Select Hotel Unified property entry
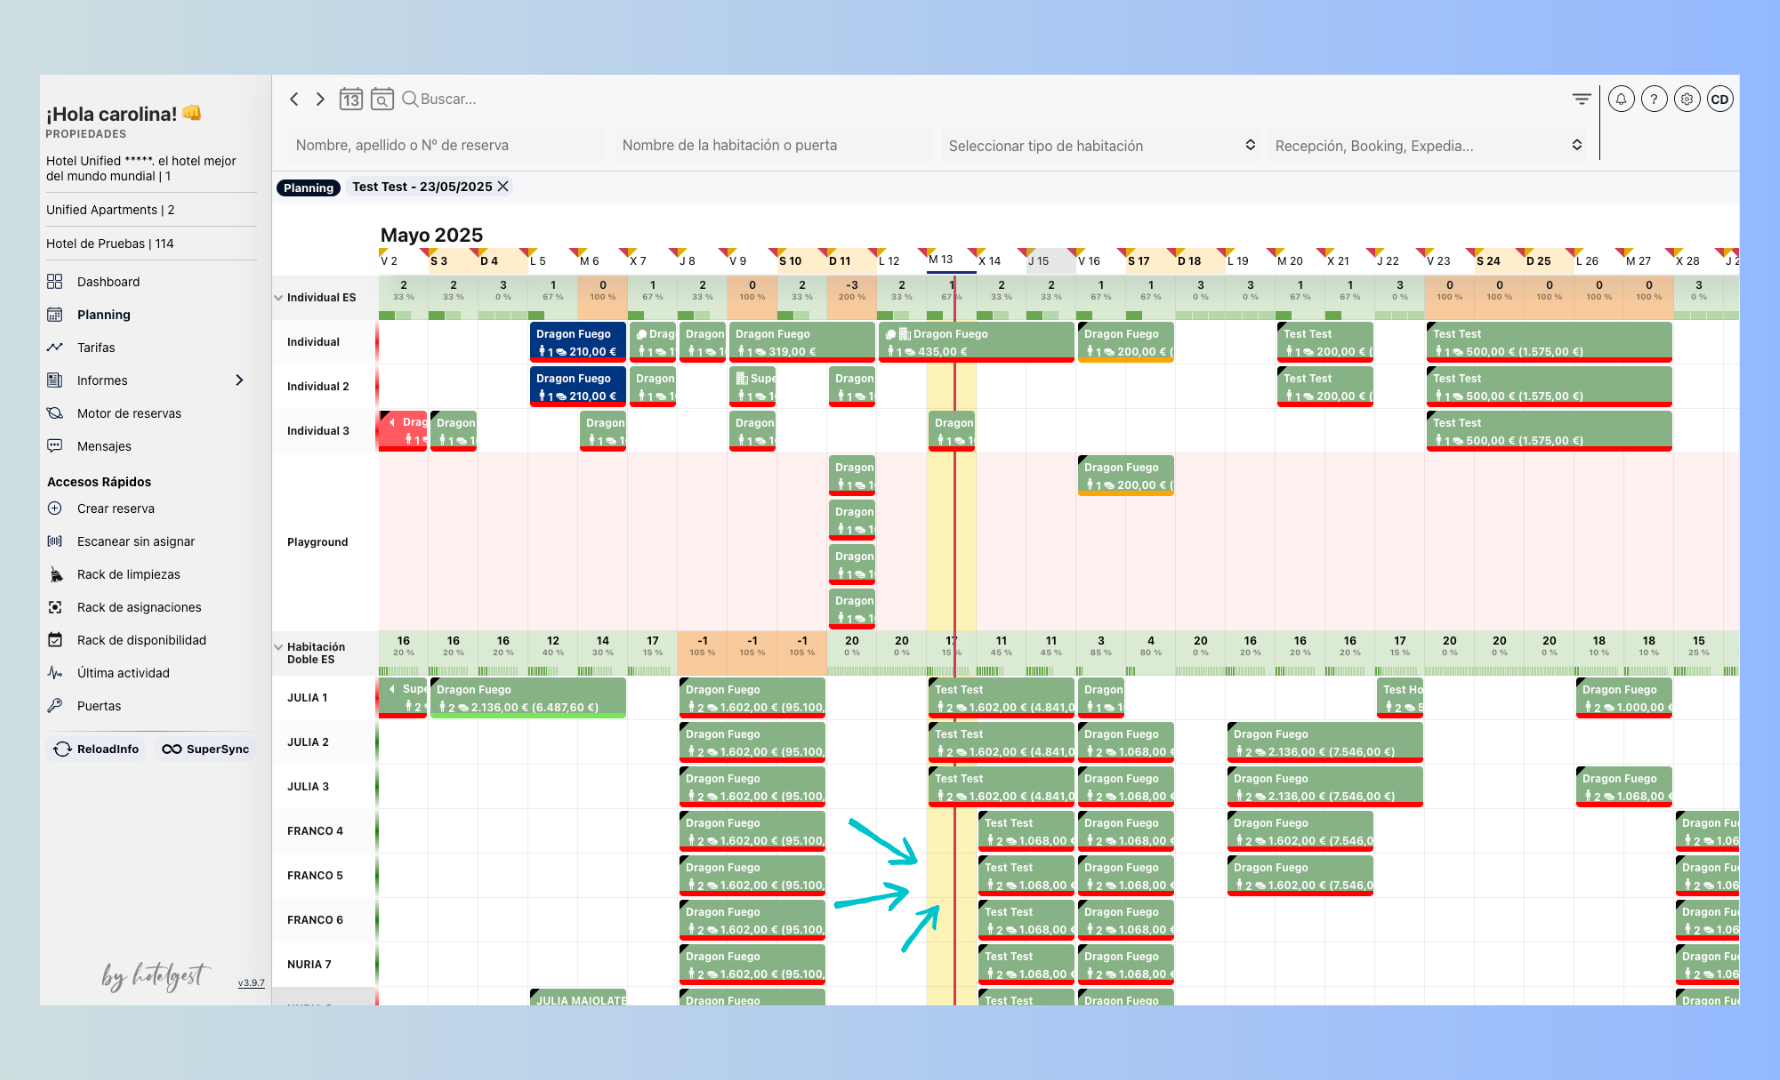Screen dimensions: 1780x1080 pyautogui.click(x=141, y=168)
